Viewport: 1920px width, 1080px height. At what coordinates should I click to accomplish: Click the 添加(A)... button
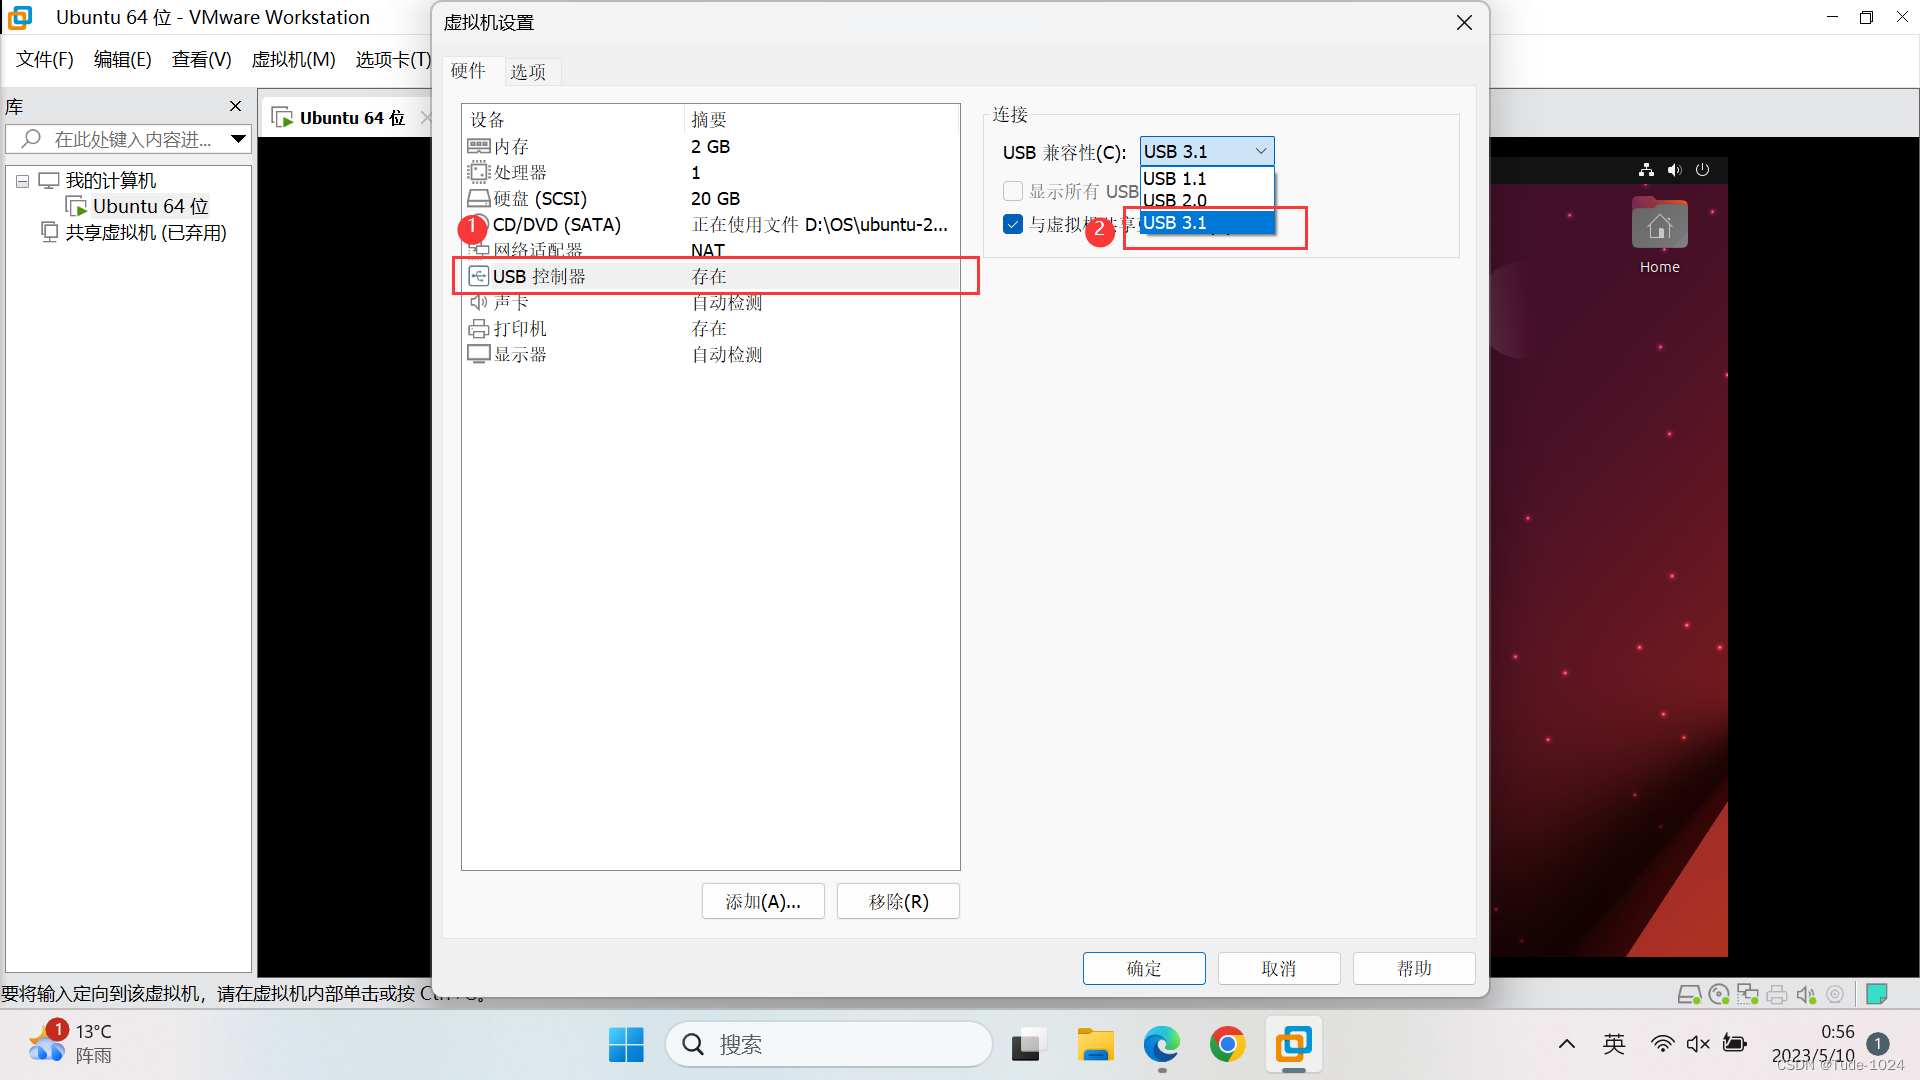(763, 902)
